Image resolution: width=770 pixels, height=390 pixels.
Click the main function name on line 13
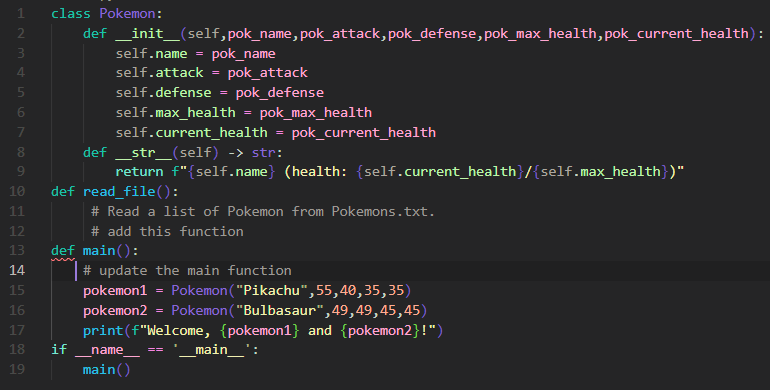pos(99,251)
